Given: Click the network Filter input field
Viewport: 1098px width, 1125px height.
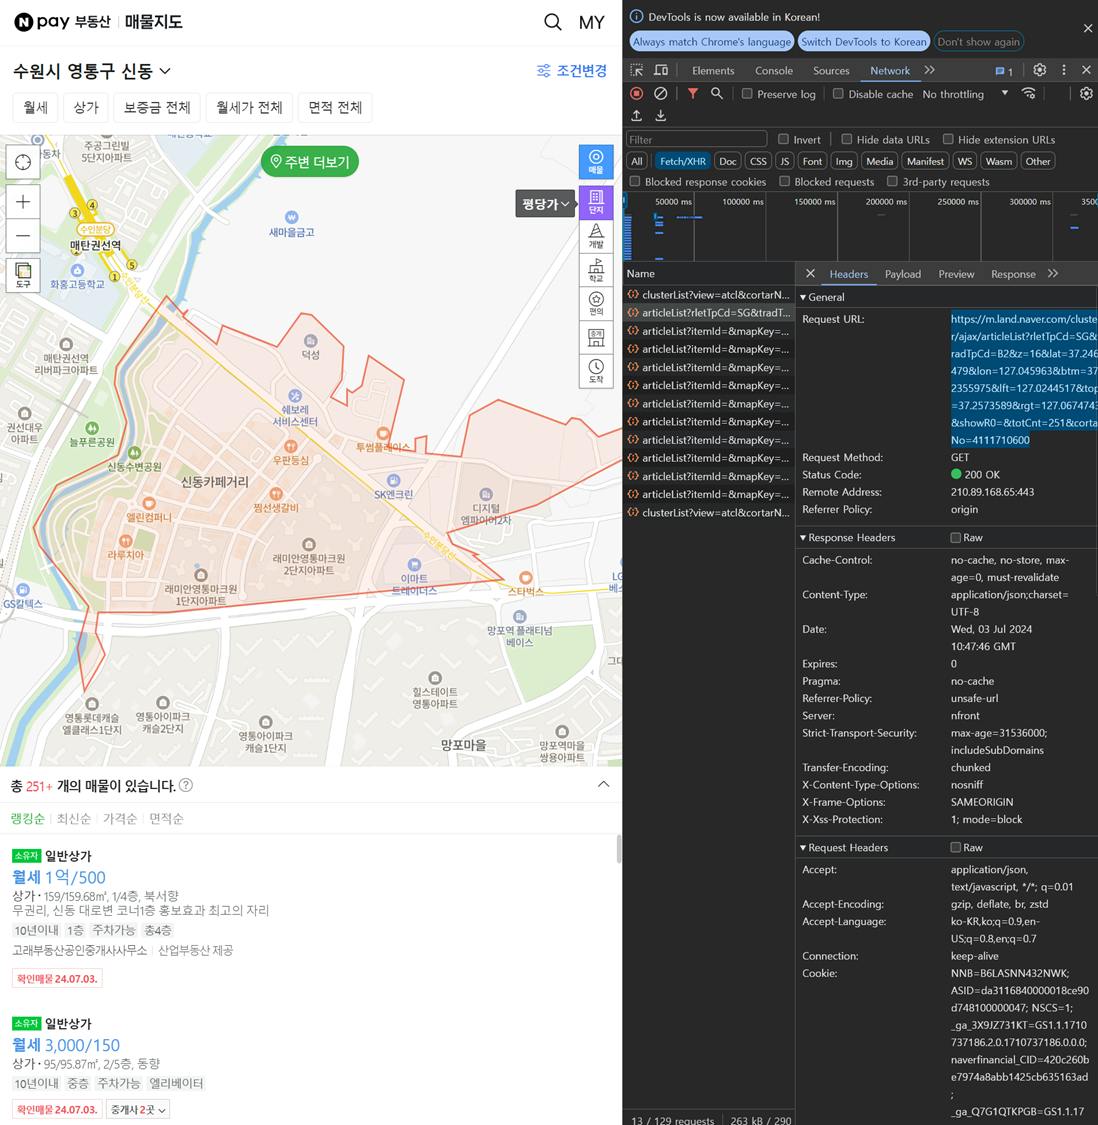Looking at the screenshot, I should point(697,139).
